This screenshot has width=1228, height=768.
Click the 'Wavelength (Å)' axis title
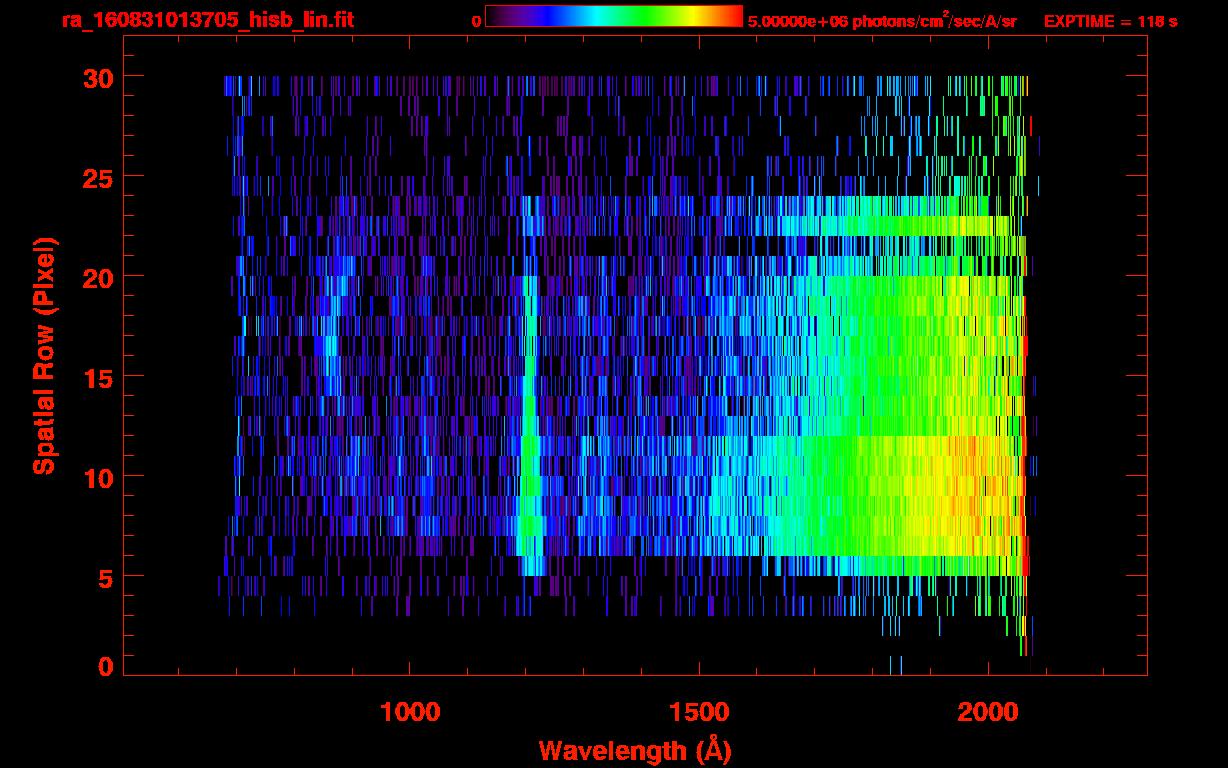[634, 750]
